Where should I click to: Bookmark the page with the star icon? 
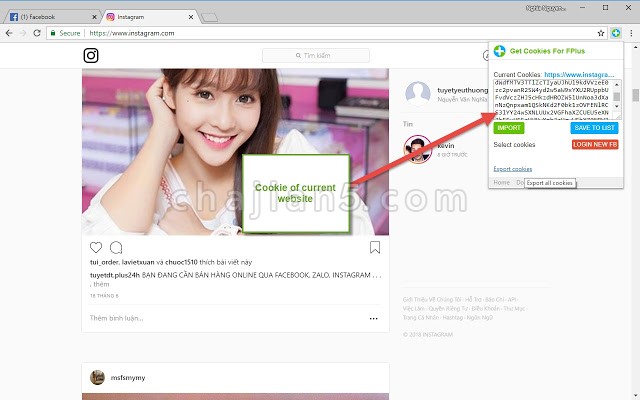pyautogui.click(x=601, y=33)
